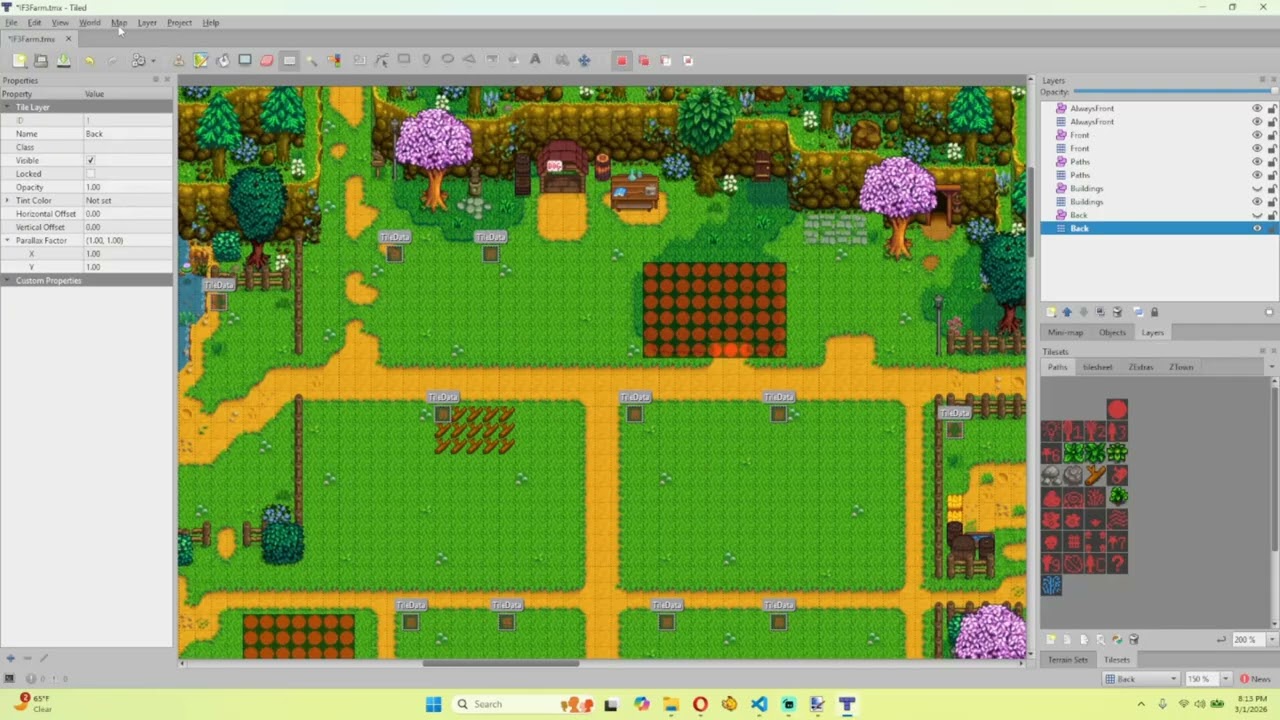Toggle the Locked checkbox in Properties
Screen dimensions: 1280x720
(x=90, y=174)
